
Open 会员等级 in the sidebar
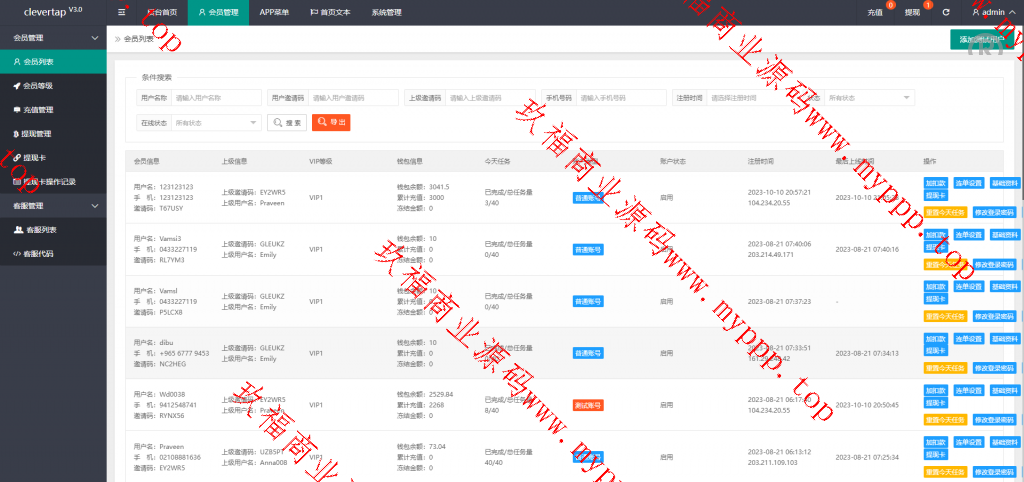click(x=38, y=86)
